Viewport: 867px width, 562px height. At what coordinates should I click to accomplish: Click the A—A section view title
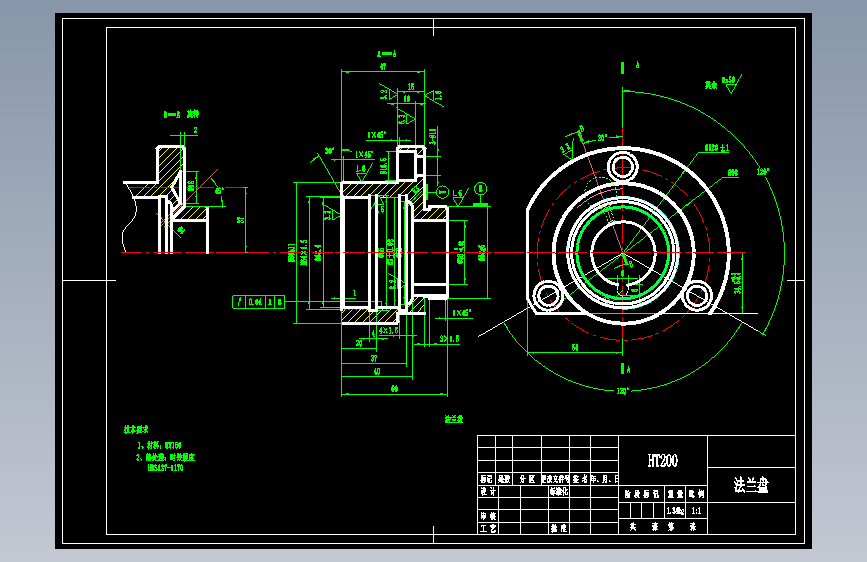tap(387, 54)
